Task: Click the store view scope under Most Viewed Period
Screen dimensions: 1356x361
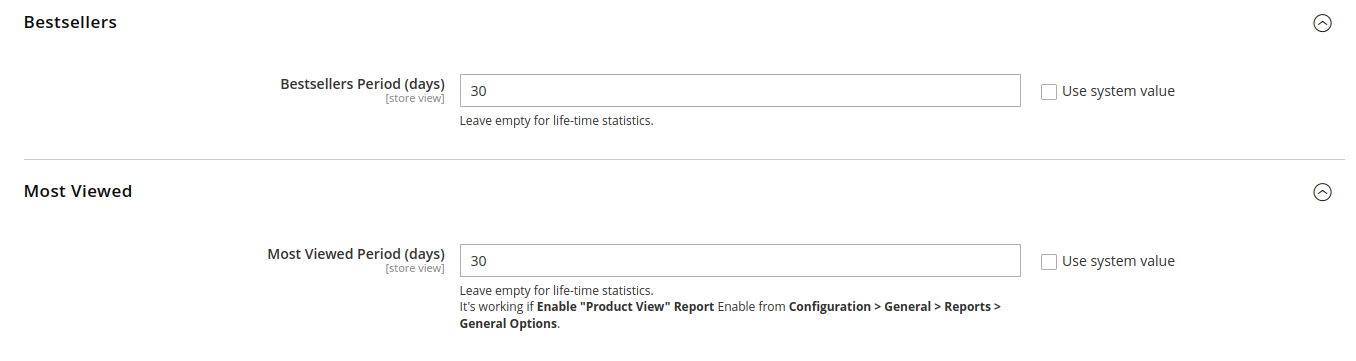Action: click(415, 268)
